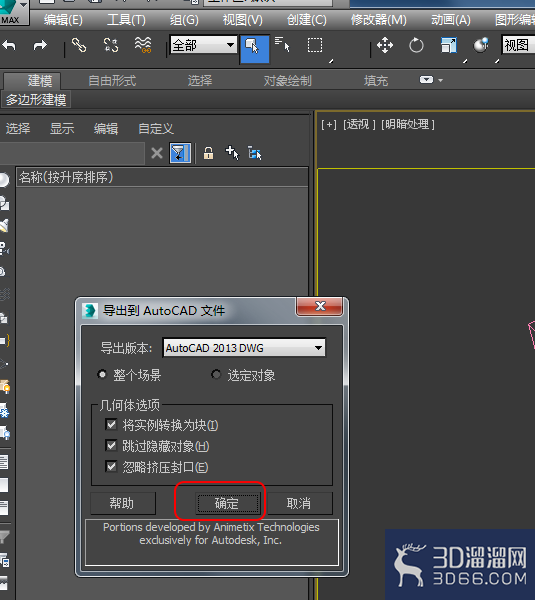This screenshot has height=600, width=535.
Task: Select the 整个场景 radio option
Action: click(x=102, y=375)
